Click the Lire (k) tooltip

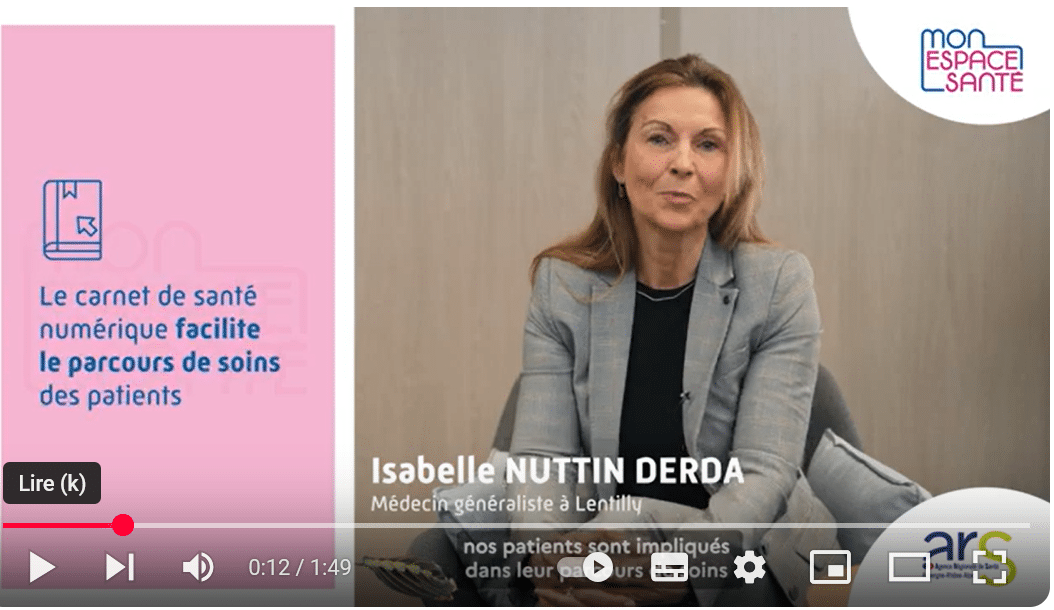[52, 483]
